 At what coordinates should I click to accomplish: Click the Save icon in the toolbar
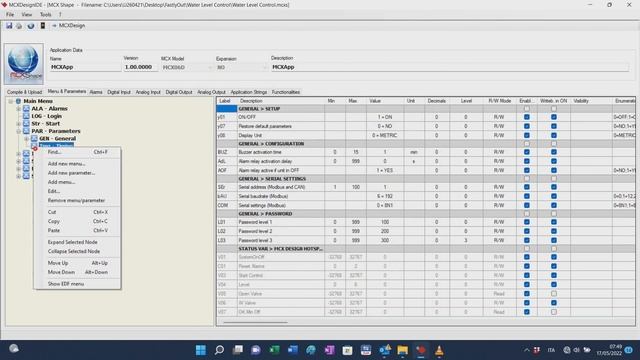point(9,26)
